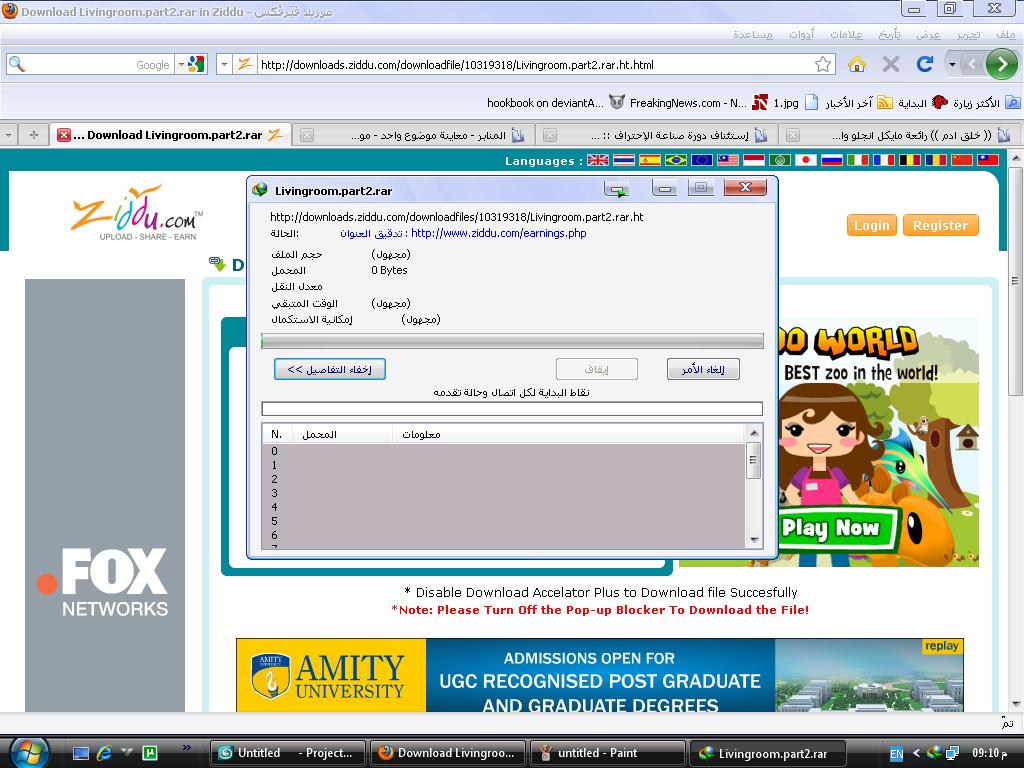Open the علامات (Bookmarks) menu

tap(846, 34)
